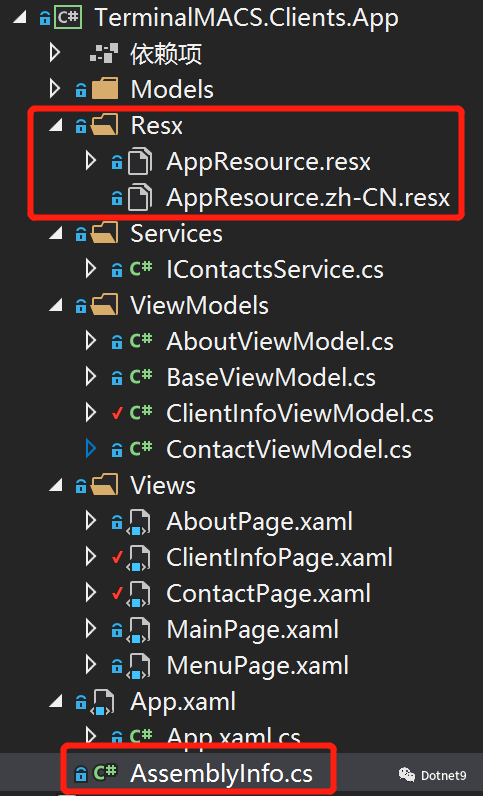Click the C# icon of ClientInfoViewModel.cs
Image resolution: width=483 pixels, height=796 pixels.
[141, 412]
